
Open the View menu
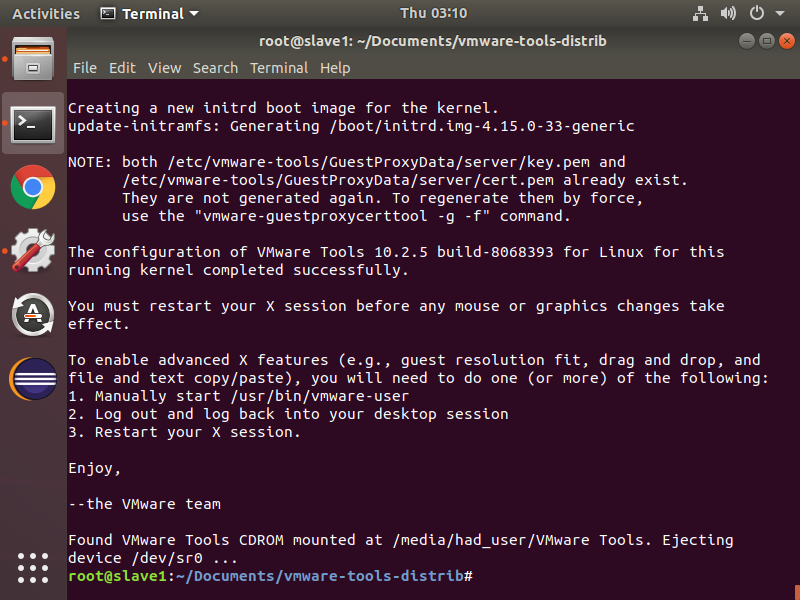coord(164,68)
